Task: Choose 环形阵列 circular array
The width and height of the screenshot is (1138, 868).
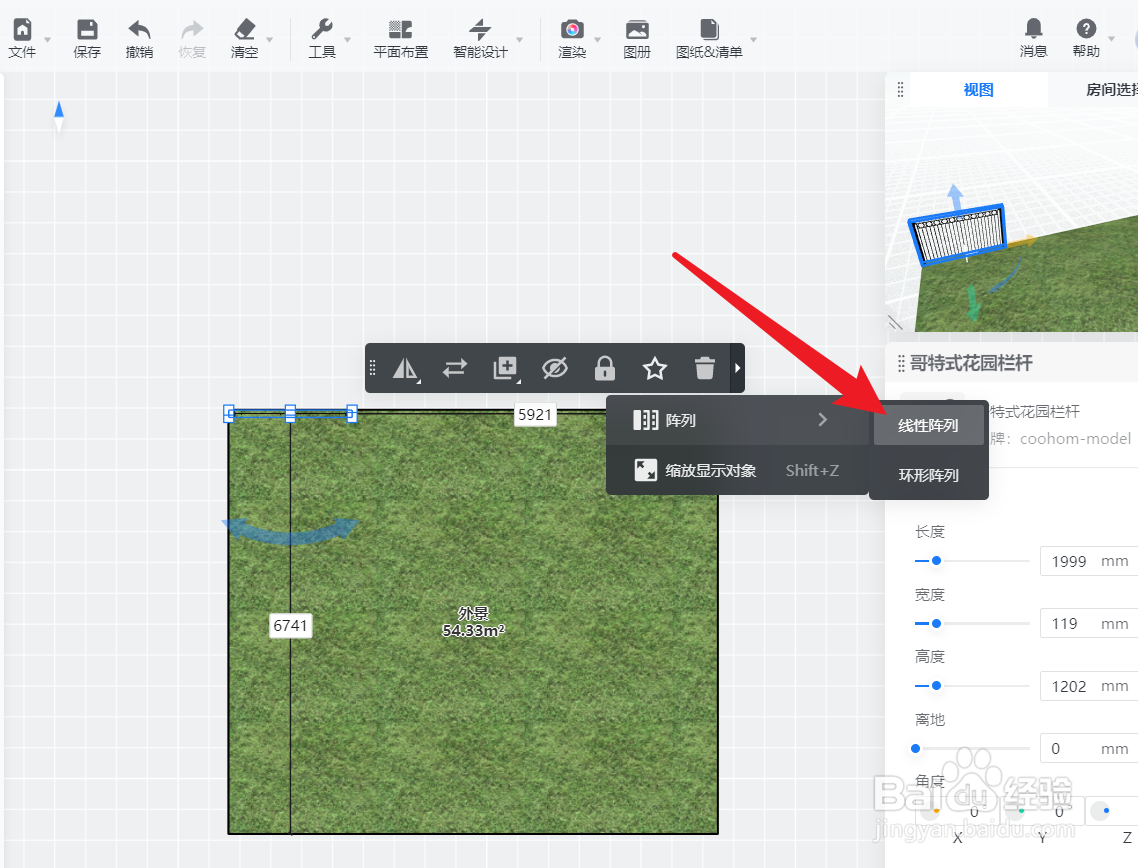Action: [928, 475]
